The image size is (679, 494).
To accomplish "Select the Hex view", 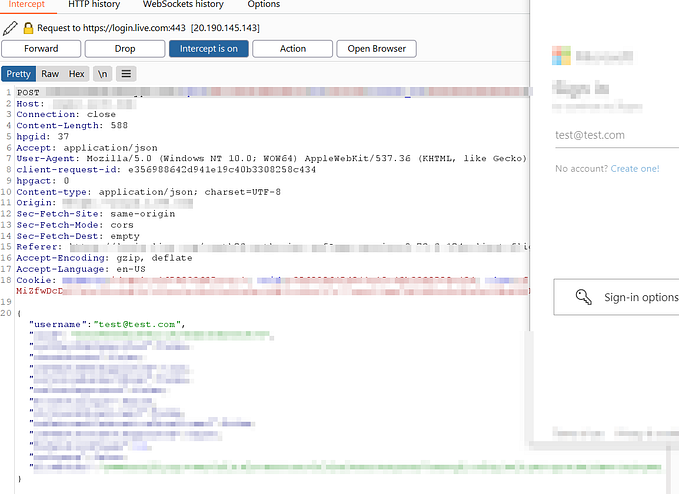I will [x=77, y=74].
